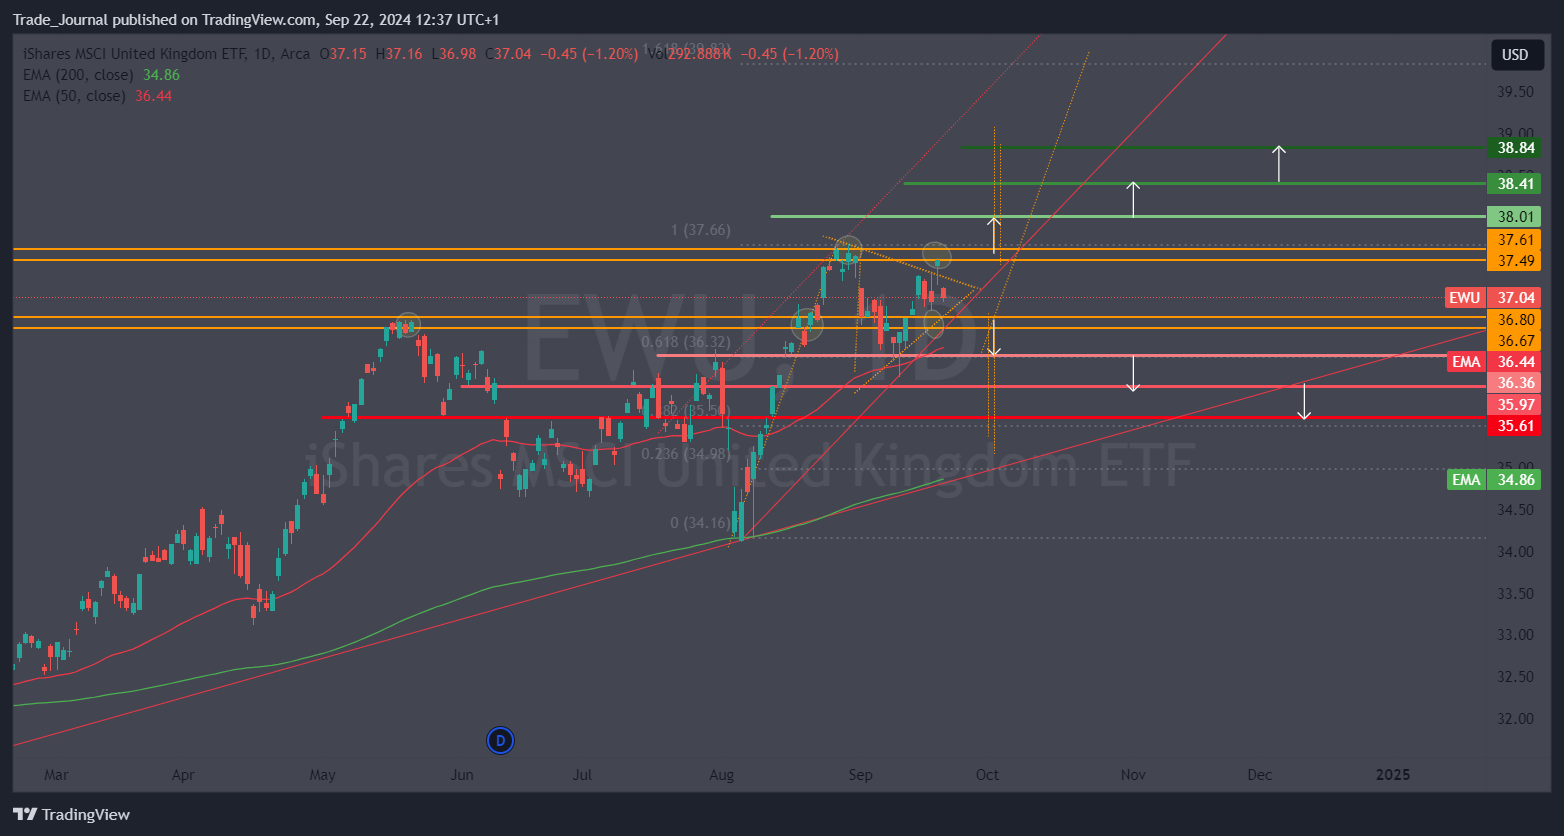The image size is (1564, 836).
Task: Click the Apr label on time axis
Action: pos(182,775)
